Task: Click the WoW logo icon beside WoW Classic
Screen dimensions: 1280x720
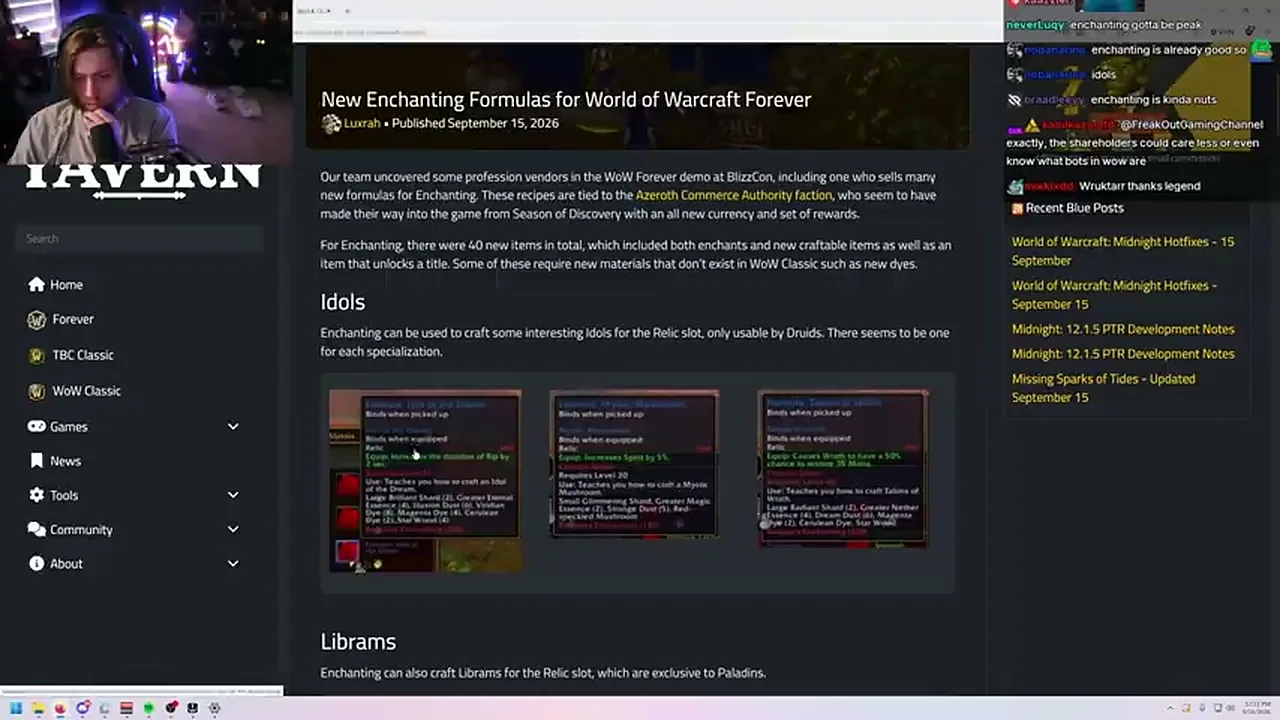Action: point(37,391)
